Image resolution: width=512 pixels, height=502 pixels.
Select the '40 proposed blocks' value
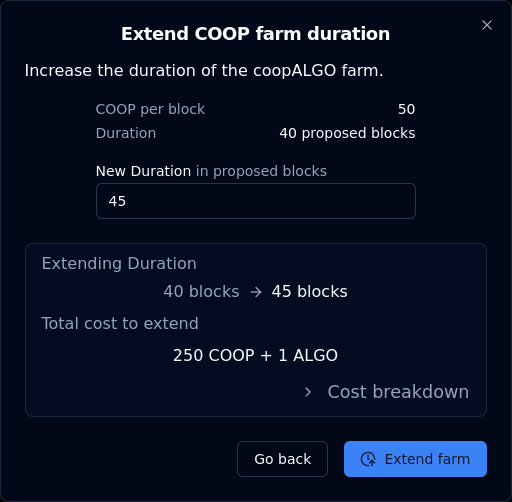pos(347,133)
